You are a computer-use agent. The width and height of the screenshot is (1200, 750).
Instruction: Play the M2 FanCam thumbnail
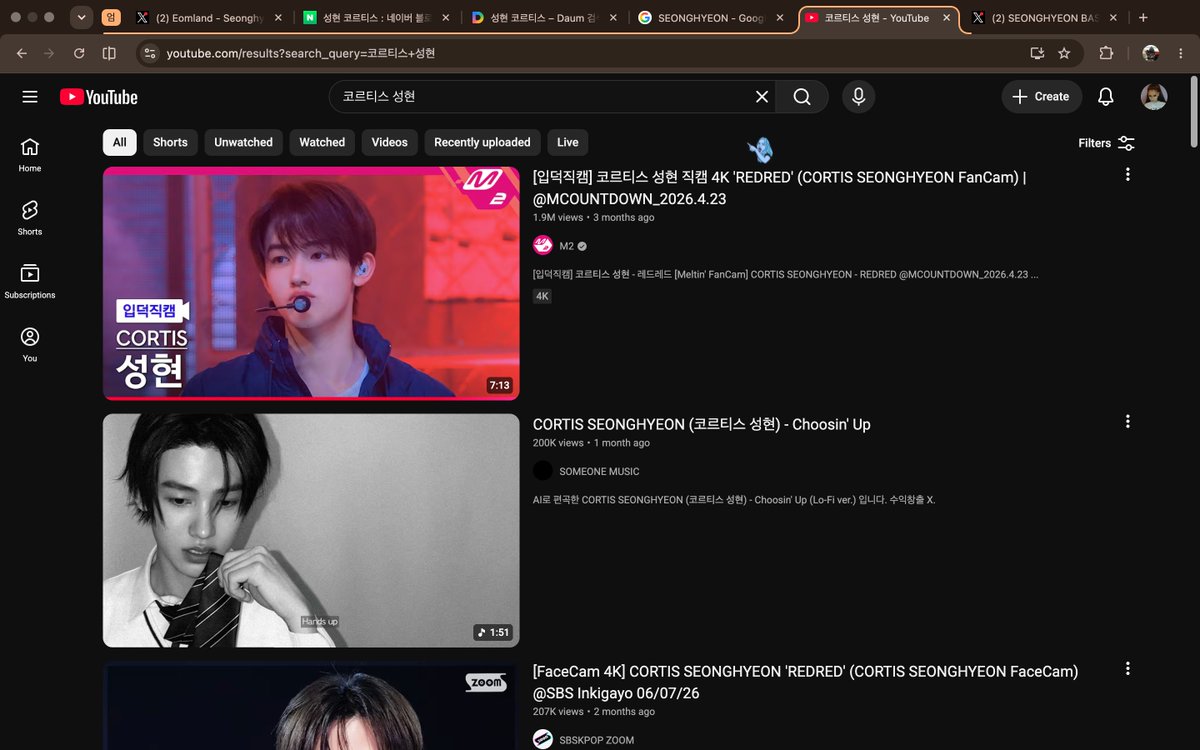coord(311,283)
